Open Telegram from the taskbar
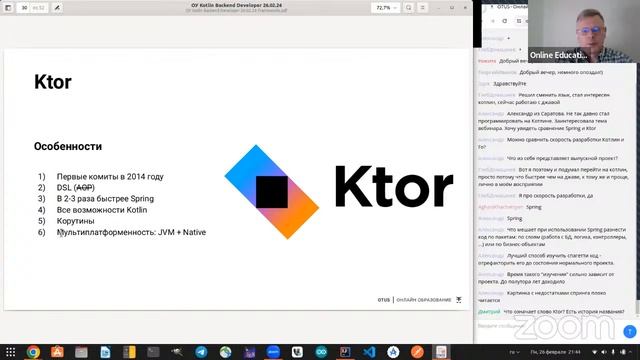640x360 pixels. 201,352
